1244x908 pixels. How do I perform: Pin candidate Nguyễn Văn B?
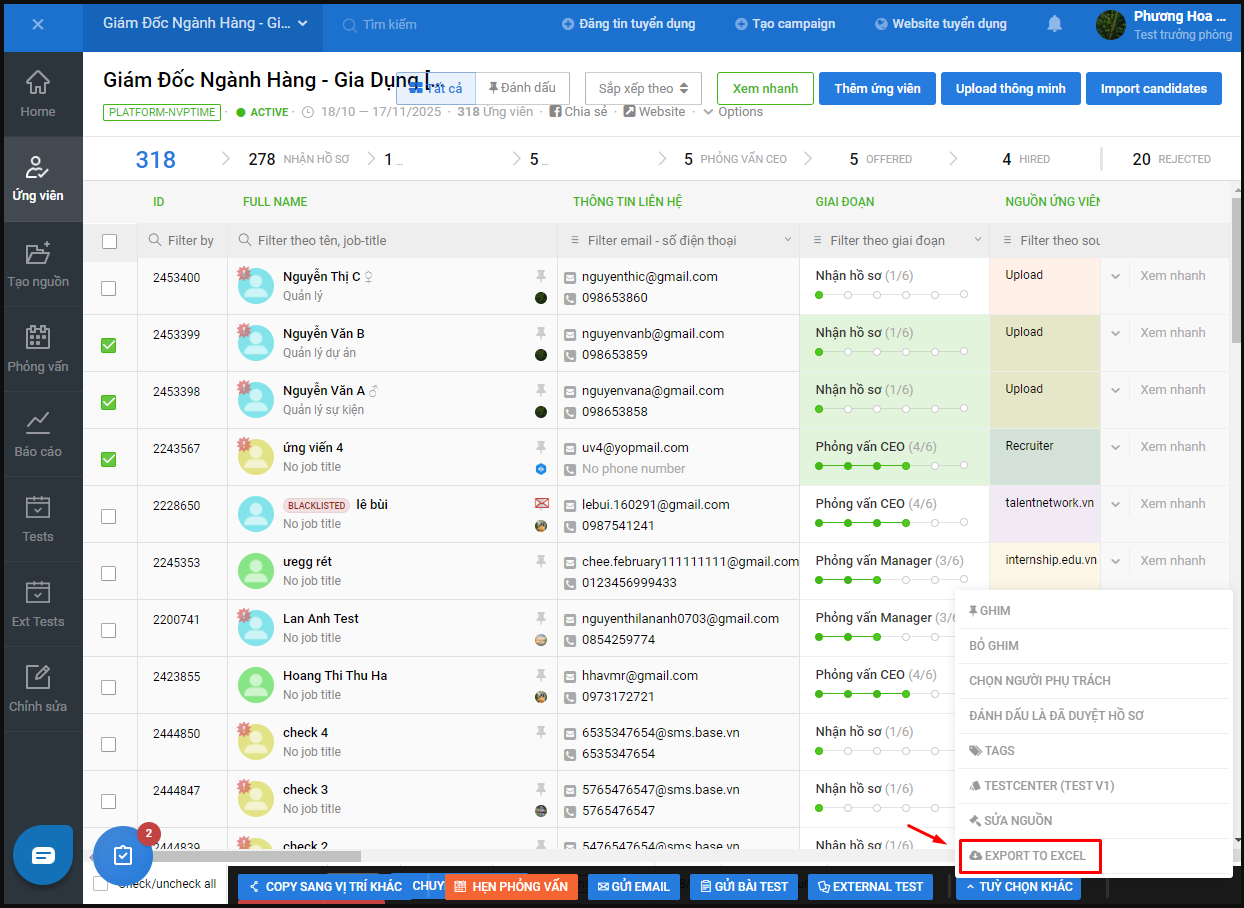coord(541,333)
